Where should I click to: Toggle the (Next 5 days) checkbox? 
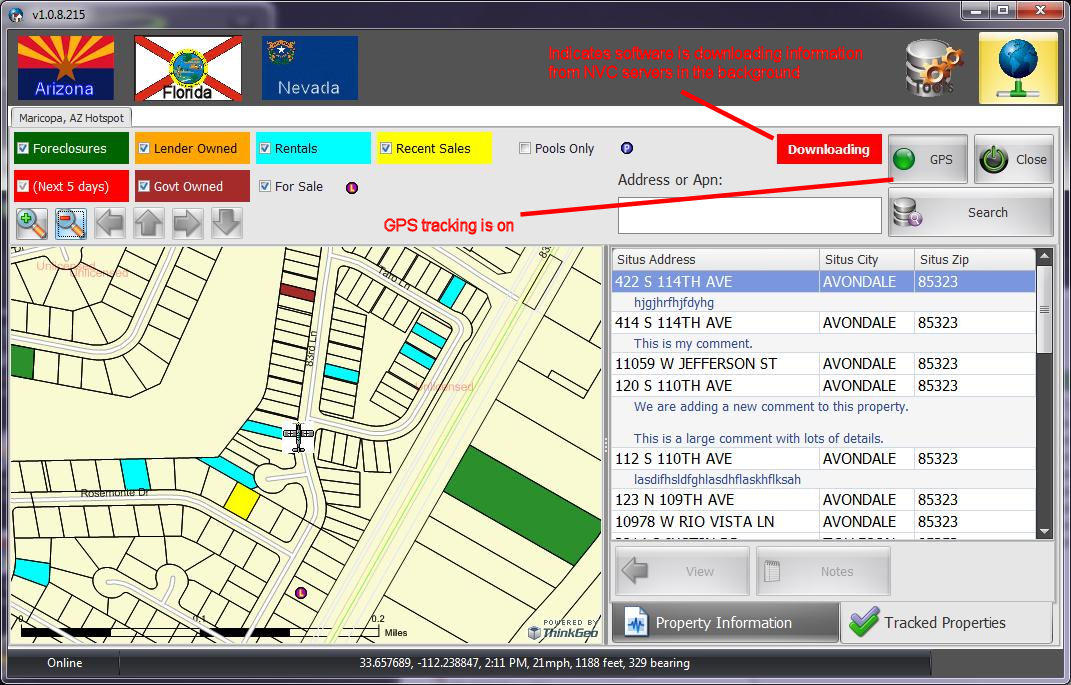pos(23,186)
